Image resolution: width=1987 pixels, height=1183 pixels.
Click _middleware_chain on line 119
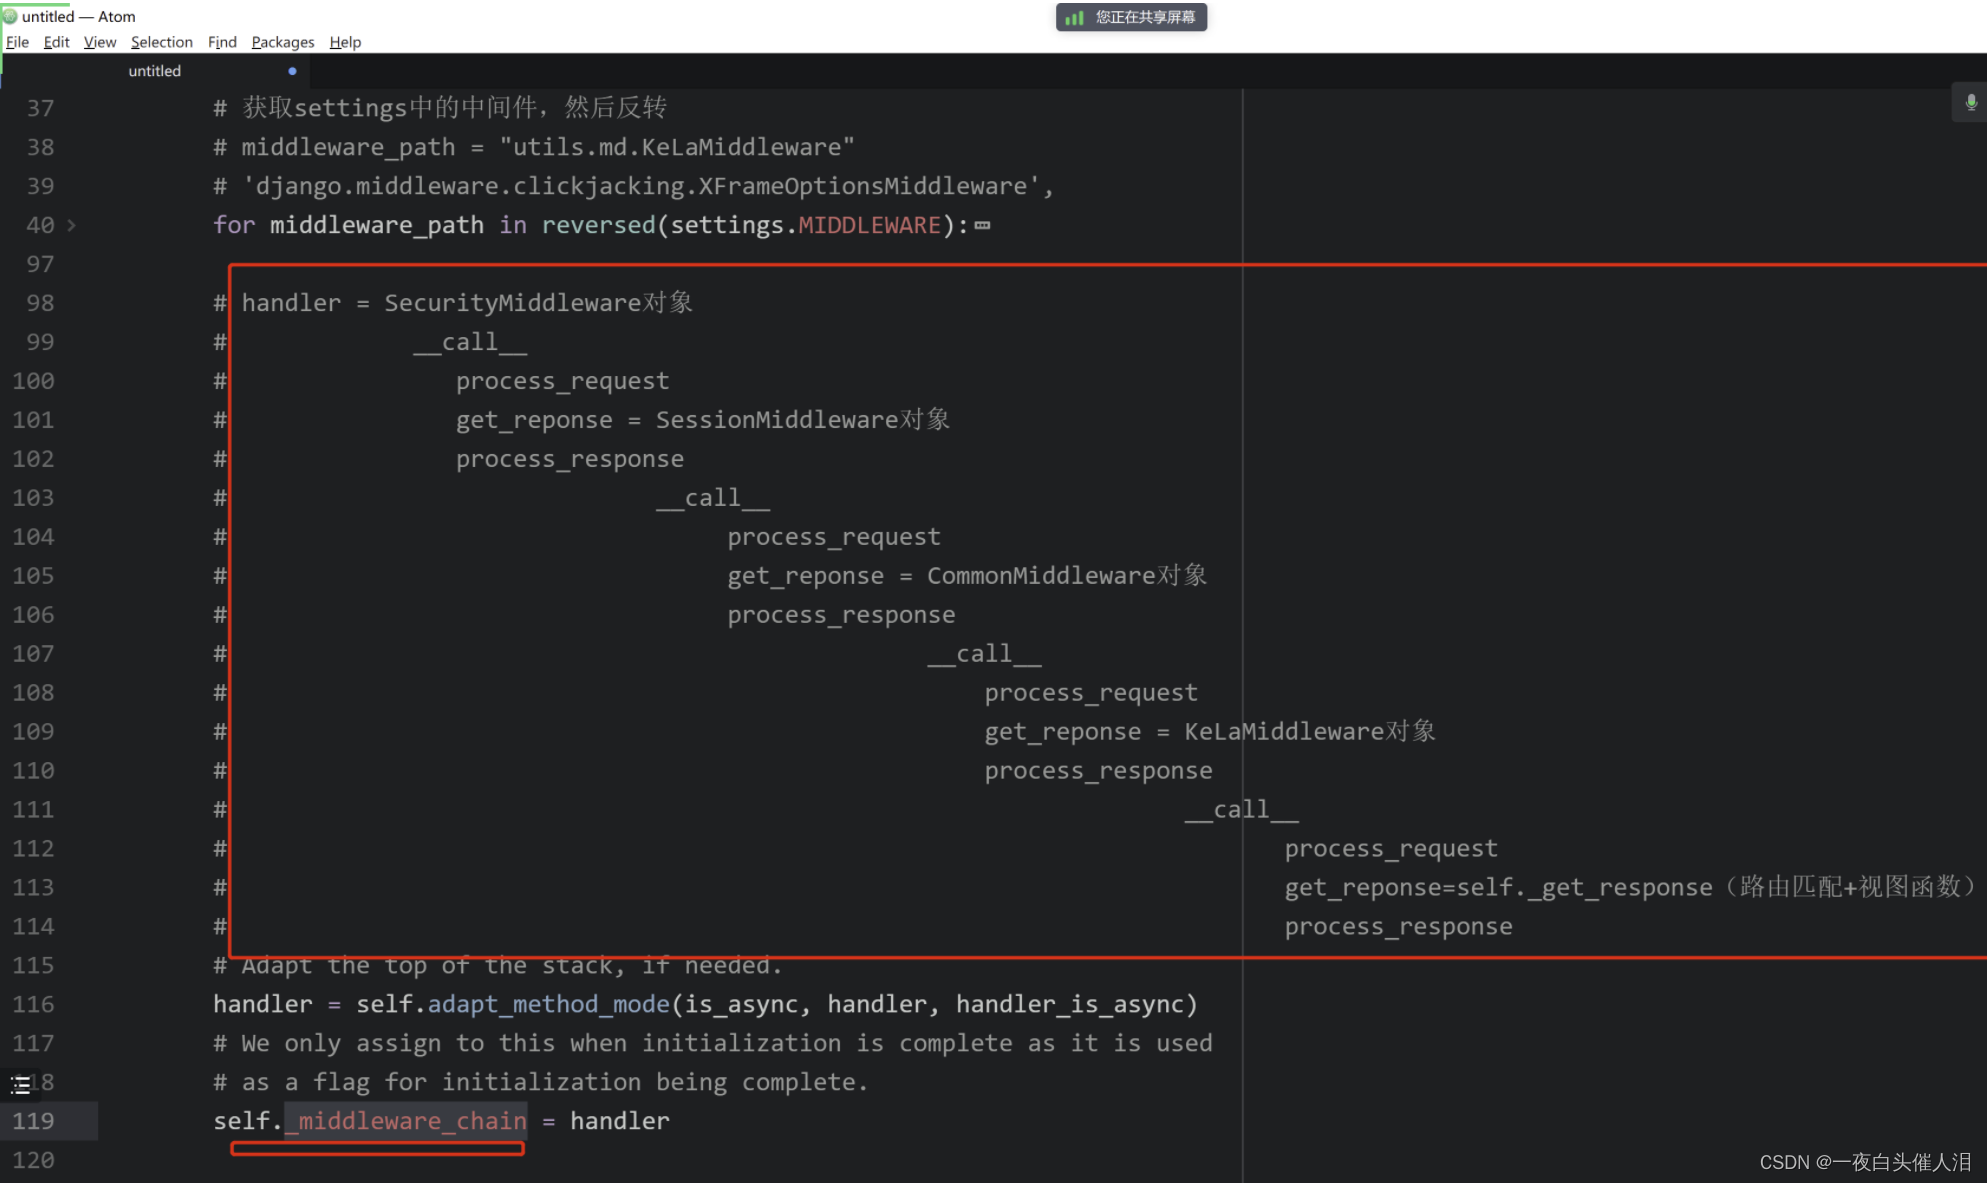(405, 1121)
